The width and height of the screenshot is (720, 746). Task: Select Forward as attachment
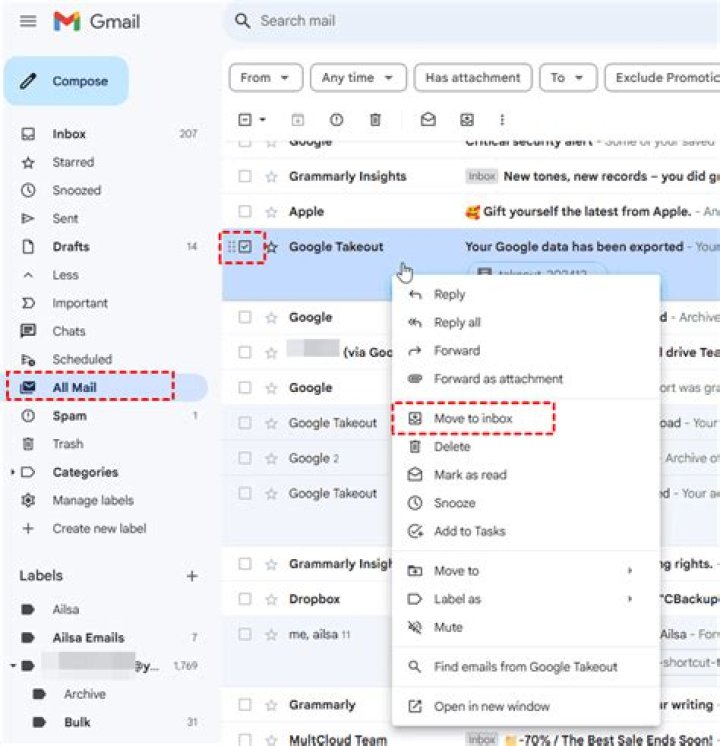(526, 379)
